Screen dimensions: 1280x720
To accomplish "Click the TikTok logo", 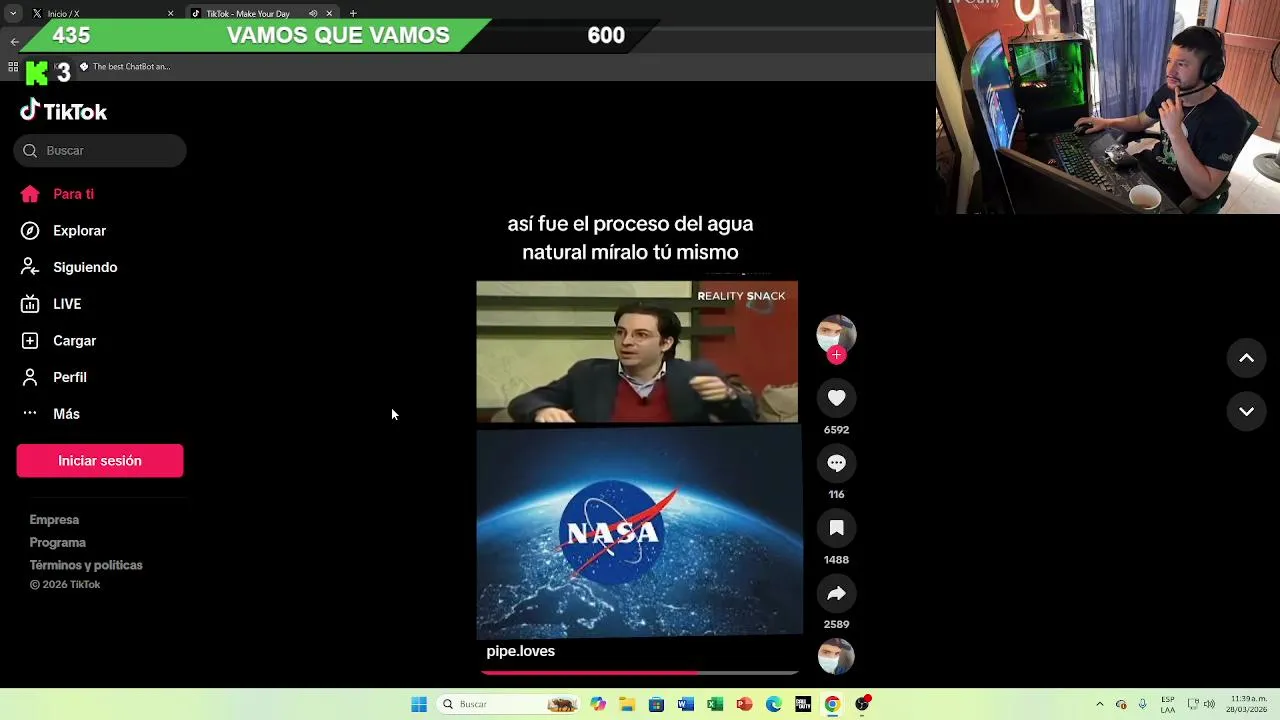I will 63,111.
